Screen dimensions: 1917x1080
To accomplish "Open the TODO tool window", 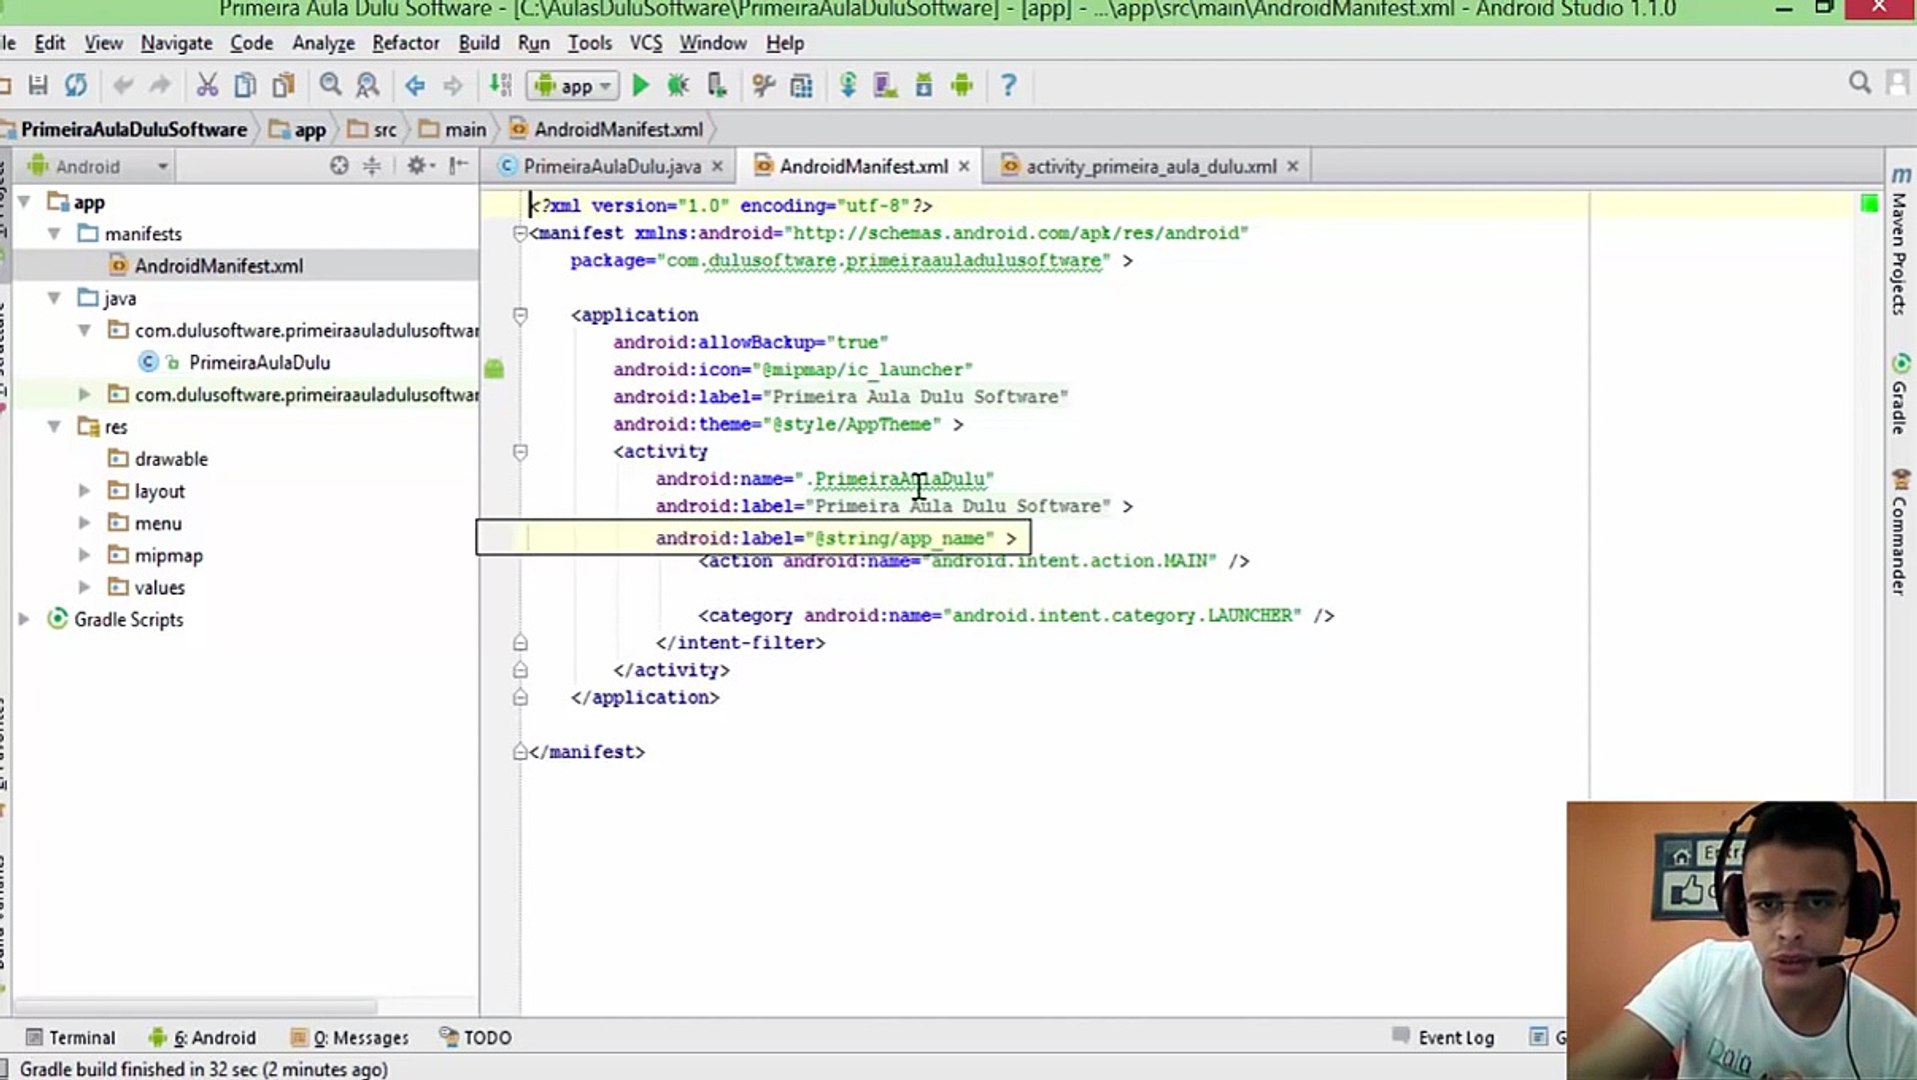I will 476,1038.
